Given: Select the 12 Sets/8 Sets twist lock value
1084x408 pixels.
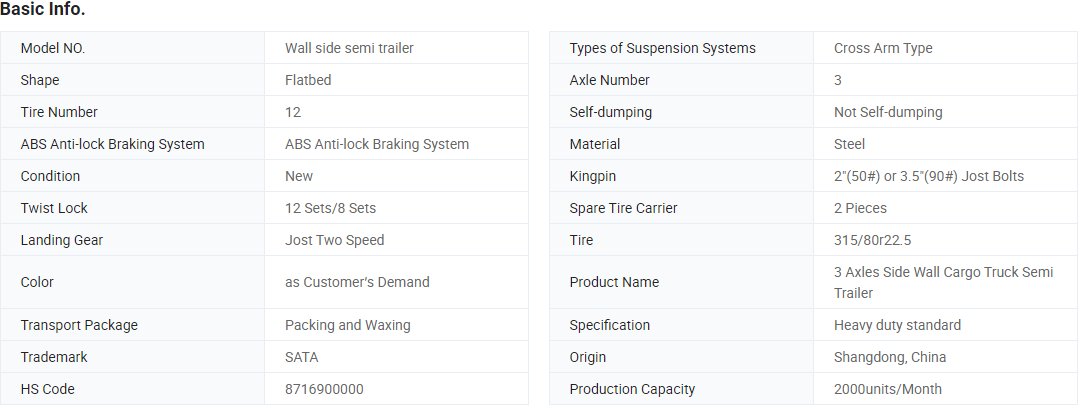Looking at the screenshot, I should point(330,207).
